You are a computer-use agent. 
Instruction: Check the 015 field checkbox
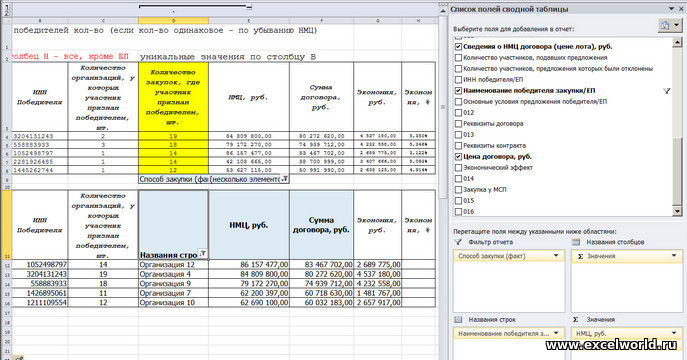pos(458,201)
